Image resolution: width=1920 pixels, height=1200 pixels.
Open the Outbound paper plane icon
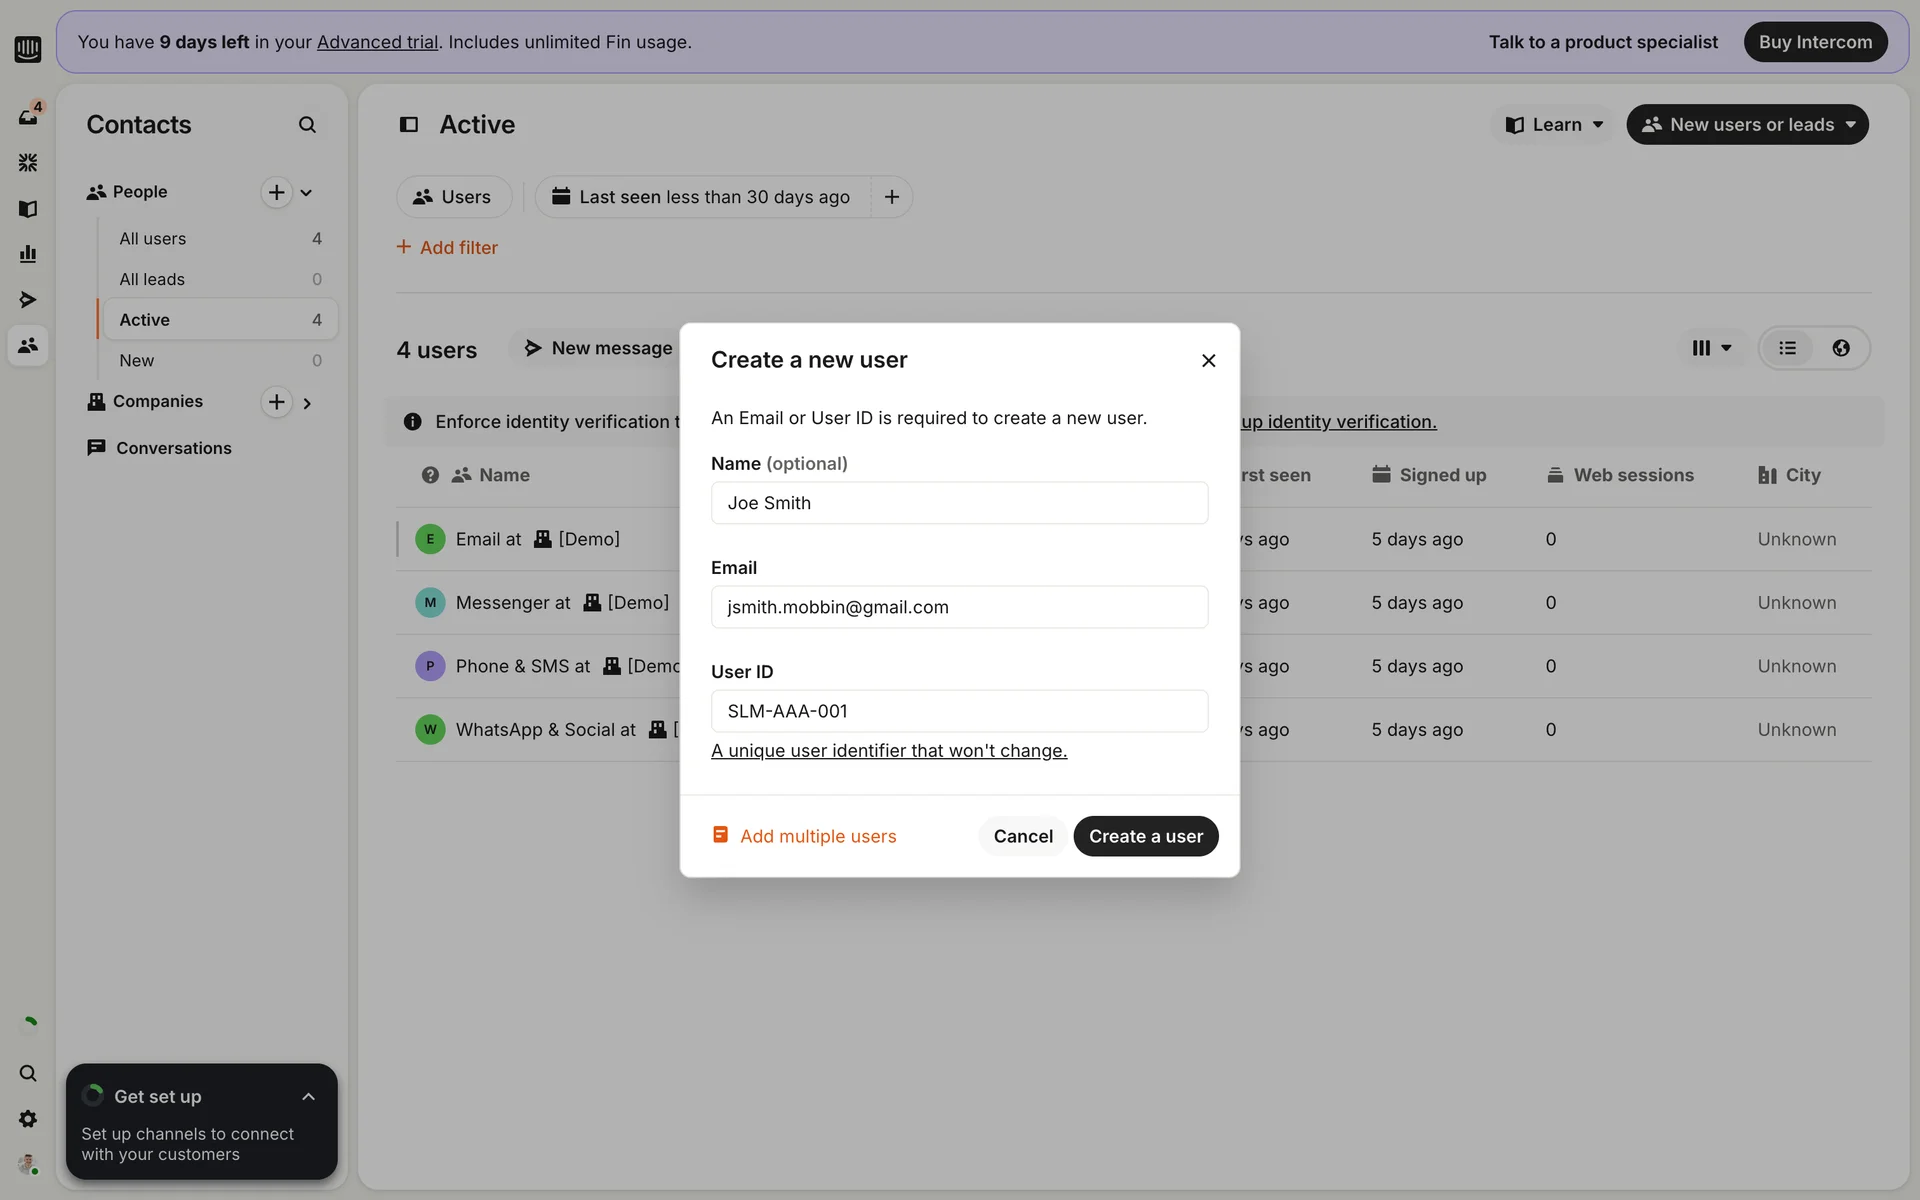pyautogui.click(x=28, y=299)
